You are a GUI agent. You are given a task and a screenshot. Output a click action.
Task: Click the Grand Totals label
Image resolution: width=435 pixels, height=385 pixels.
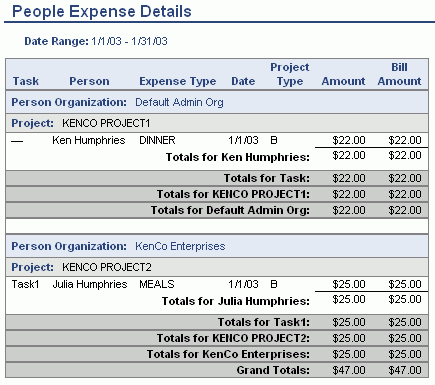pos(273,370)
